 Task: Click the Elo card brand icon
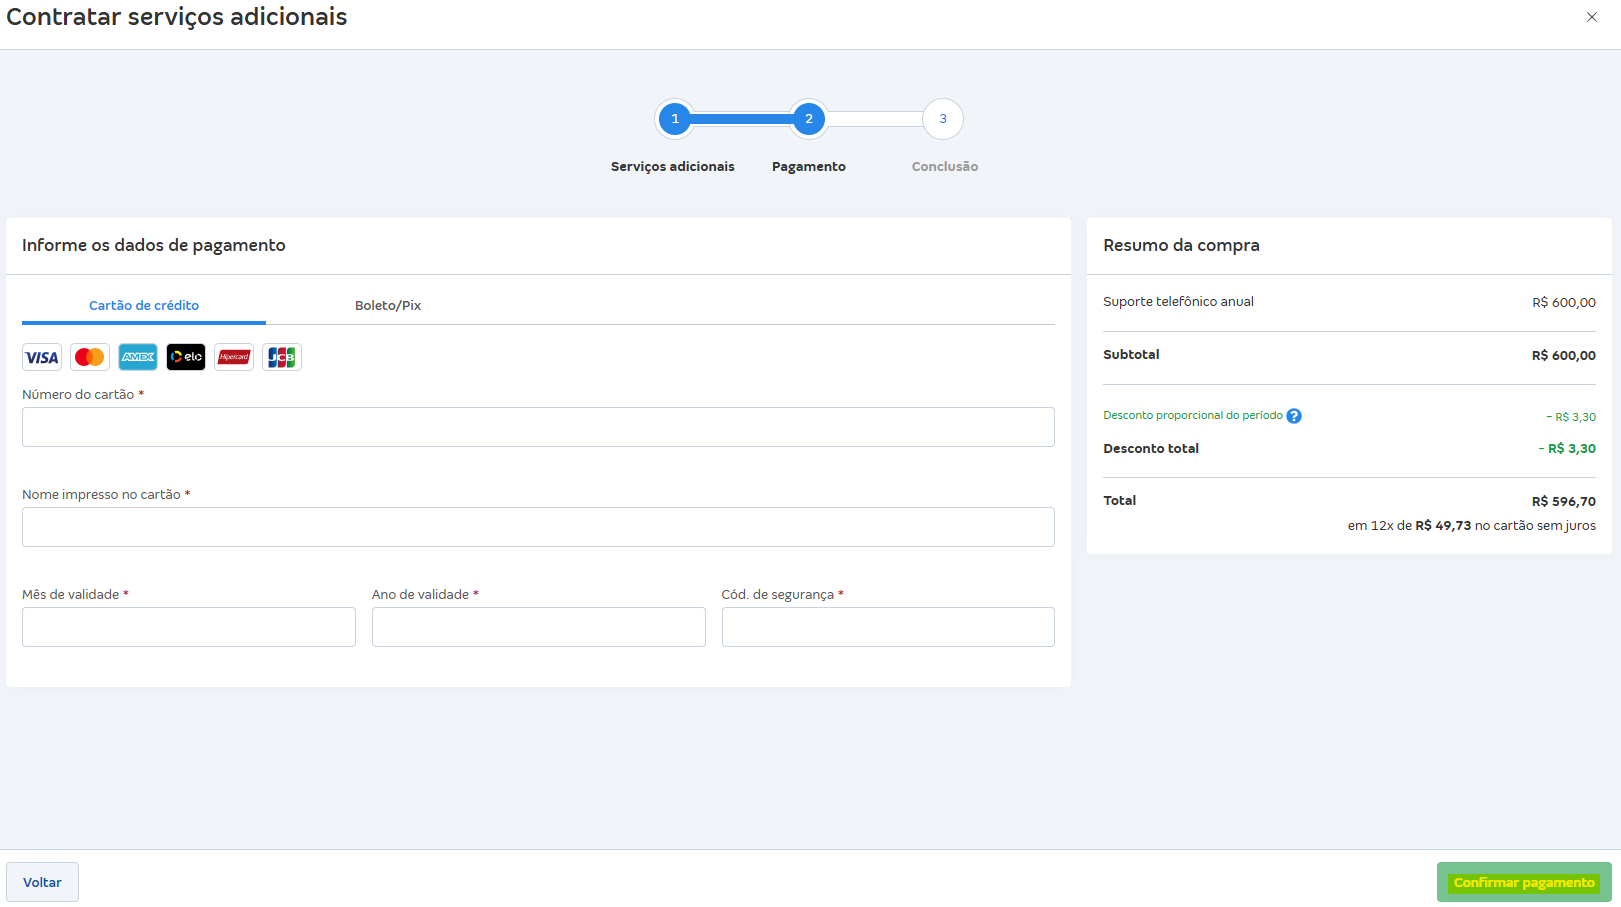186,357
